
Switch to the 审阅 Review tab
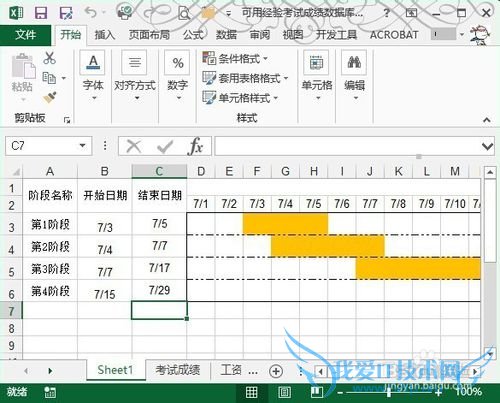tap(260, 35)
